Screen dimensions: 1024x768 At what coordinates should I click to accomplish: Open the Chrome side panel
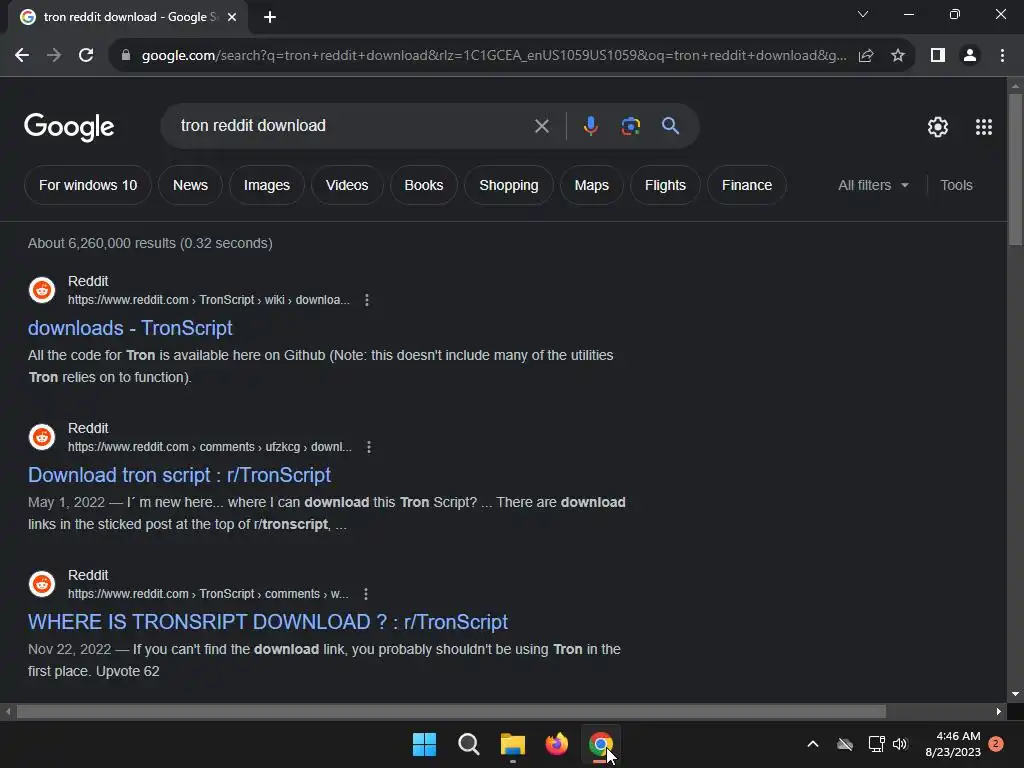click(x=938, y=56)
